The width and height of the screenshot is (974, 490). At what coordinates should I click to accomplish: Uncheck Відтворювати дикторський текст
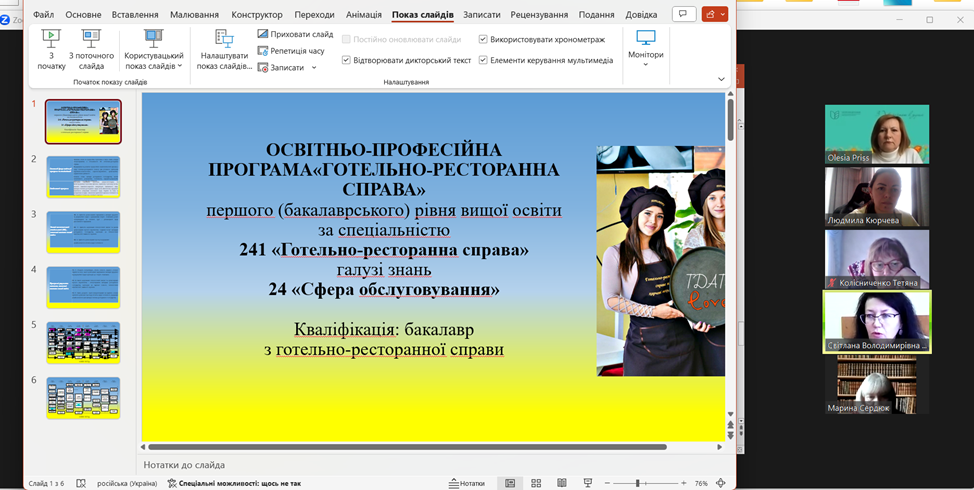pyautogui.click(x=346, y=60)
